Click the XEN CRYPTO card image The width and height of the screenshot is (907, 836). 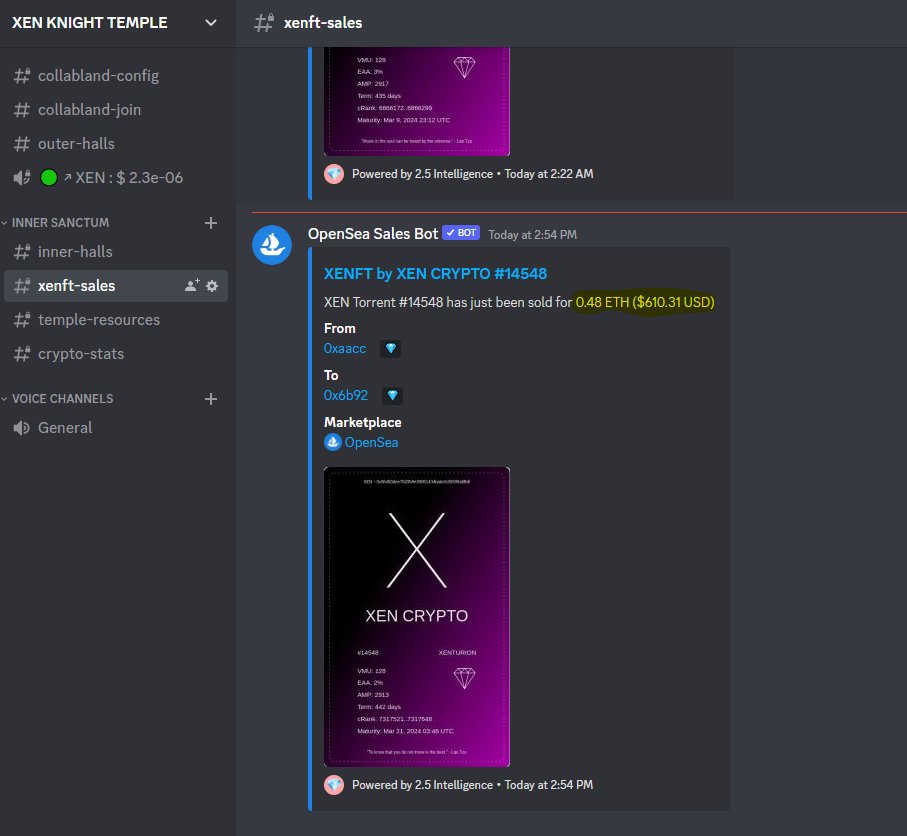[416, 616]
